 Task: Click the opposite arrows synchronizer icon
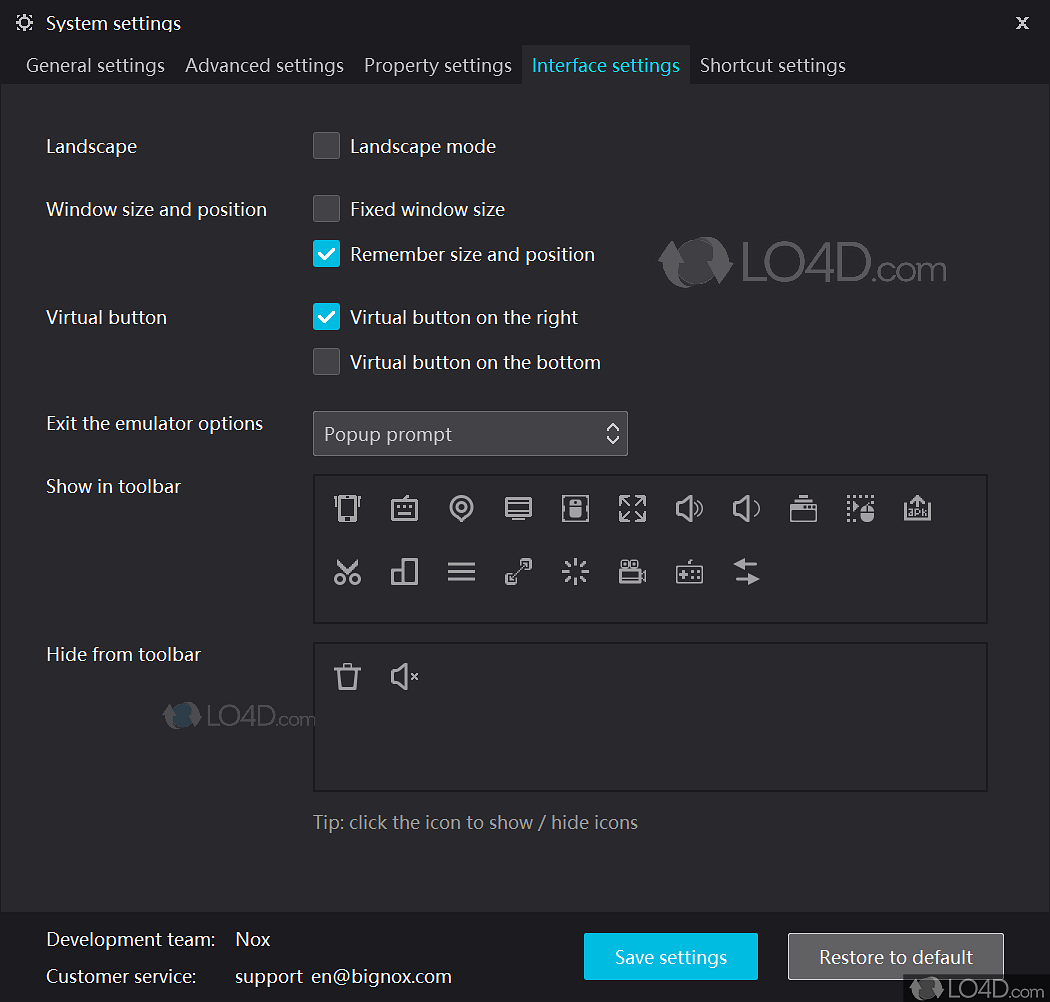(746, 572)
